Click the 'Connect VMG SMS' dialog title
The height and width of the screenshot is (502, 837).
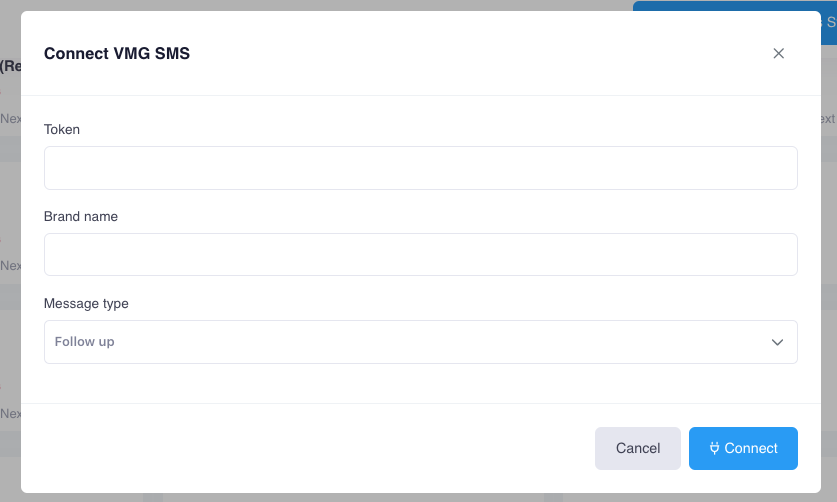[x=117, y=54]
